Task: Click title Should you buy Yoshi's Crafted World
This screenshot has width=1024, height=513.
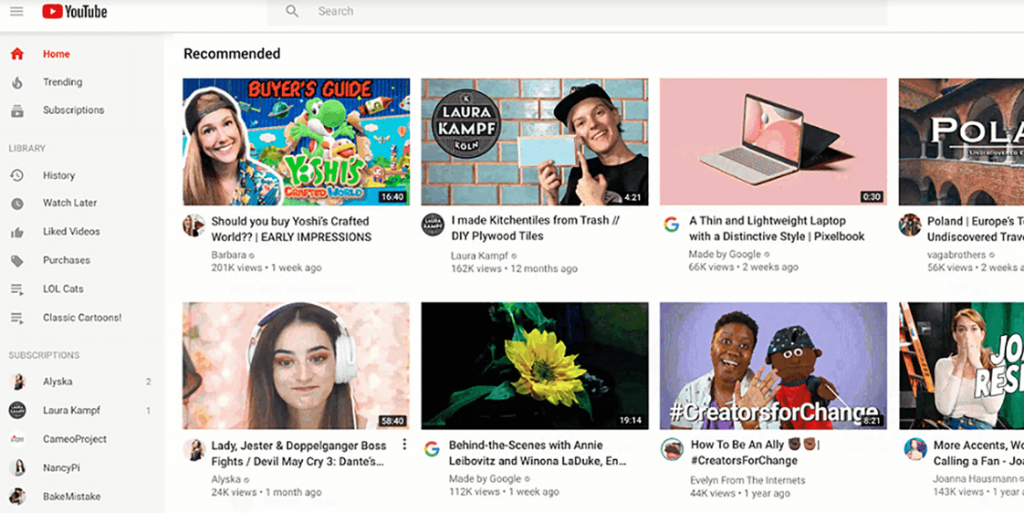Action: point(291,229)
